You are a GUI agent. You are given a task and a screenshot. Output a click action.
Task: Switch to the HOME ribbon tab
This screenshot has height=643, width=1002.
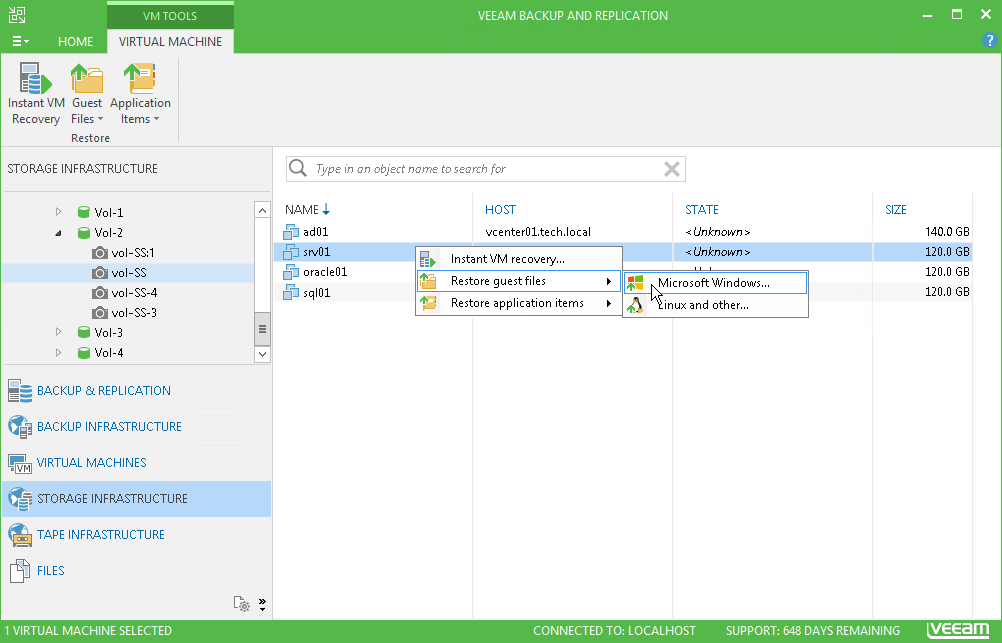(x=75, y=42)
